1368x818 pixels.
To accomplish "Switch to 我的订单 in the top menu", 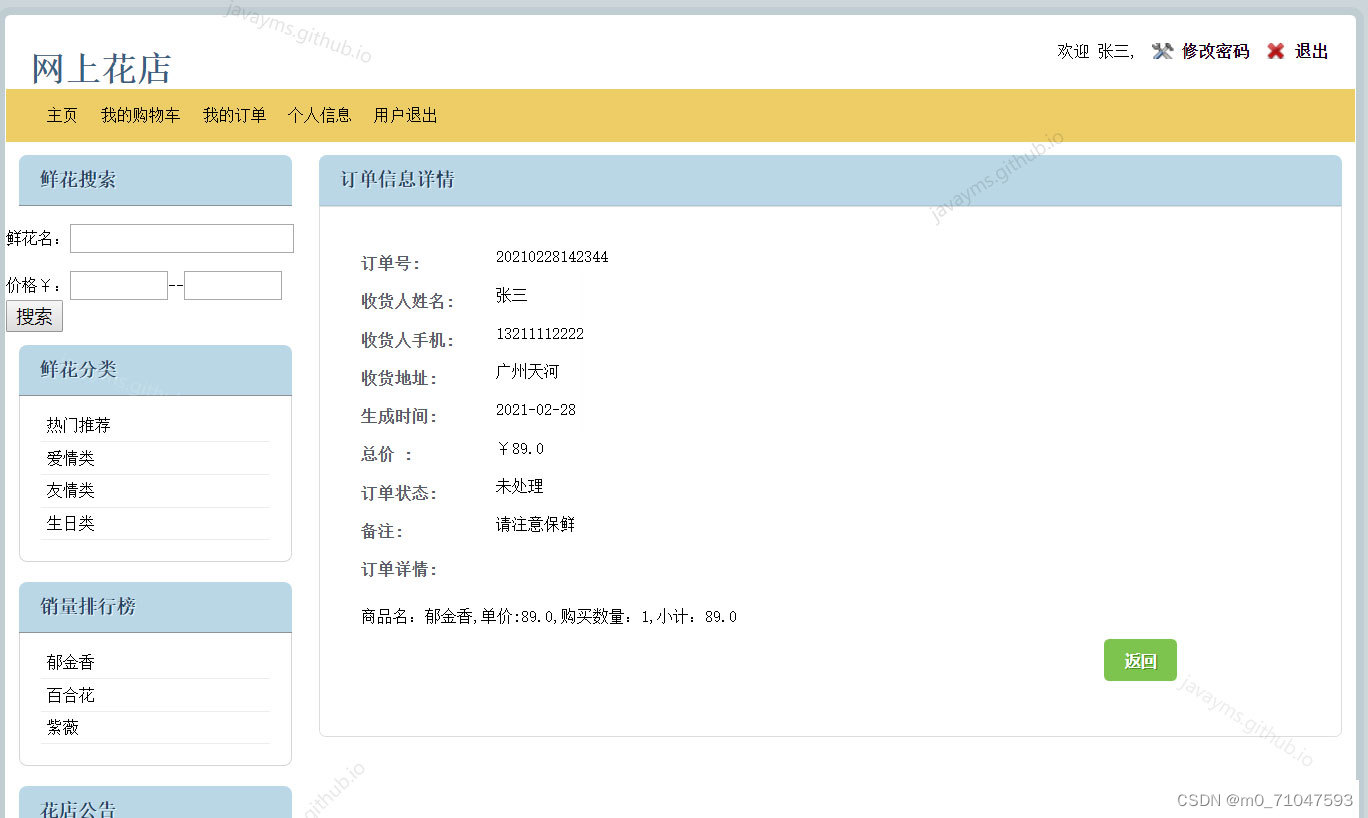I will 234,115.
